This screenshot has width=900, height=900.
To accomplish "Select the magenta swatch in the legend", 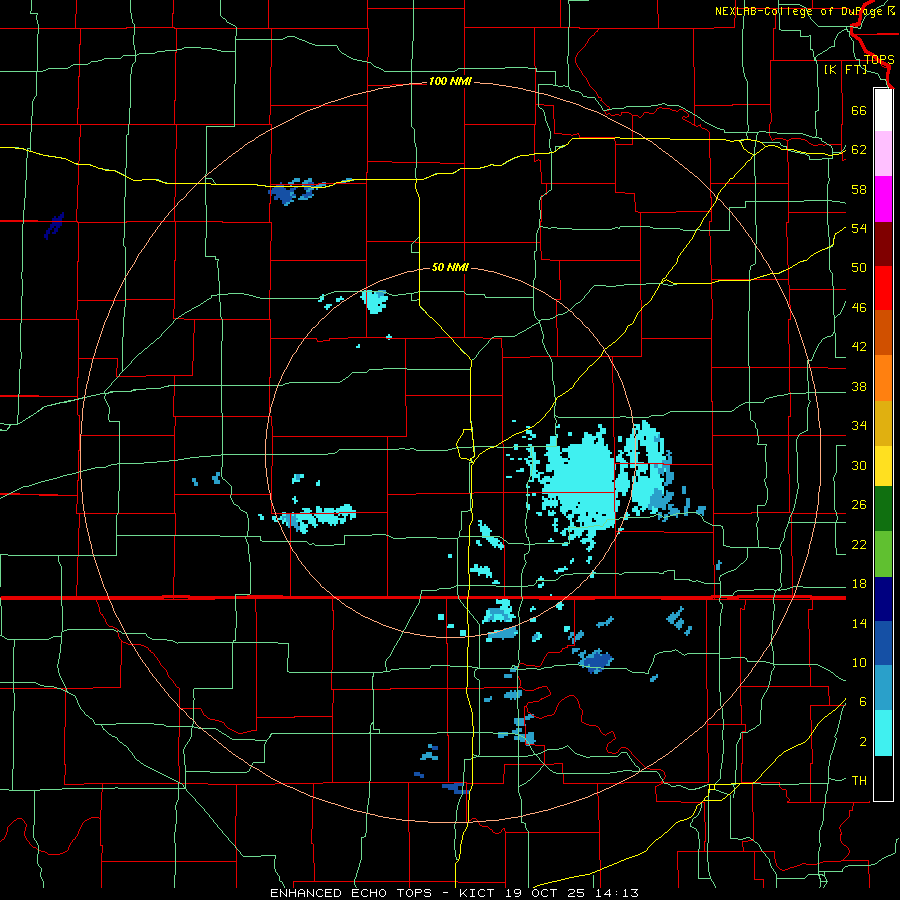I will coord(883,199).
